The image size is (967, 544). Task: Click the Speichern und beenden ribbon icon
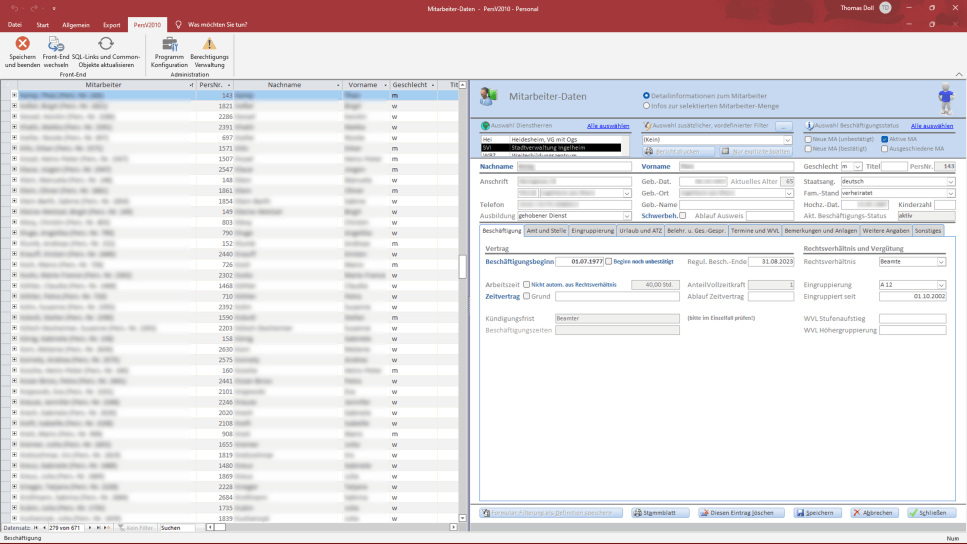(22, 45)
